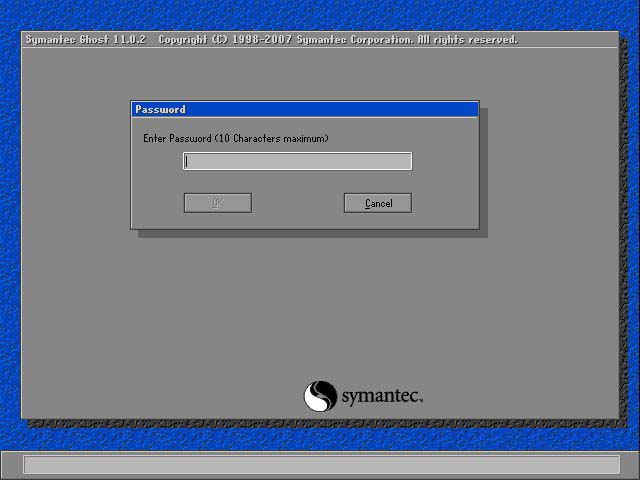Click the Symantec copyright notice text

[338, 40]
